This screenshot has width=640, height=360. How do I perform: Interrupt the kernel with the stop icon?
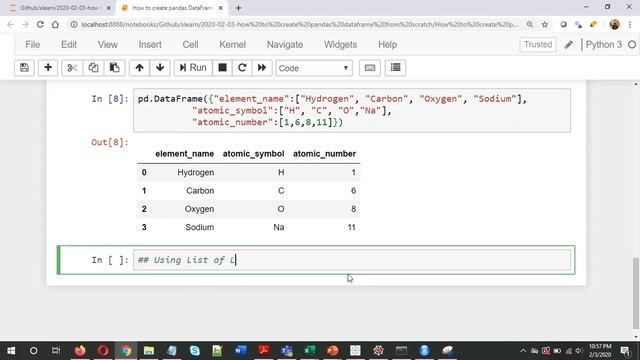pyautogui.click(x=222, y=68)
